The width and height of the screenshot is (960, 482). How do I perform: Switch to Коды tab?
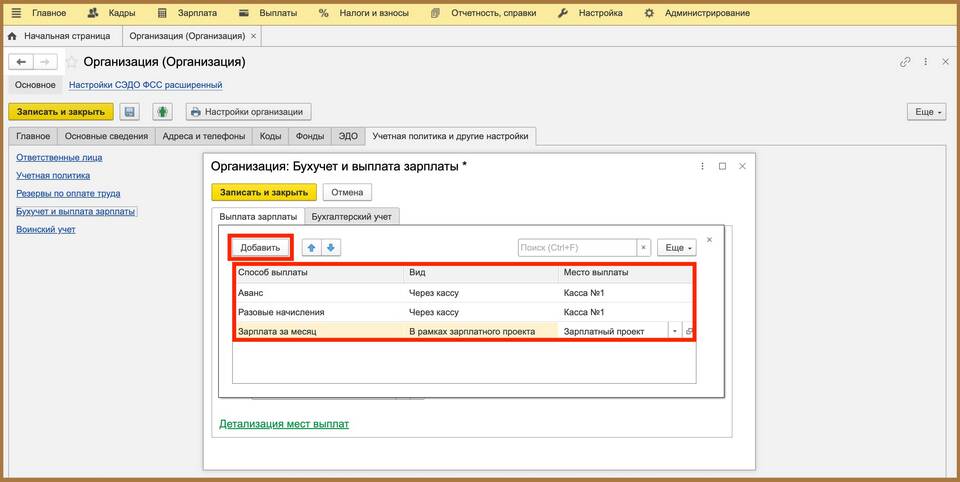pyautogui.click(x=271, y=136)
